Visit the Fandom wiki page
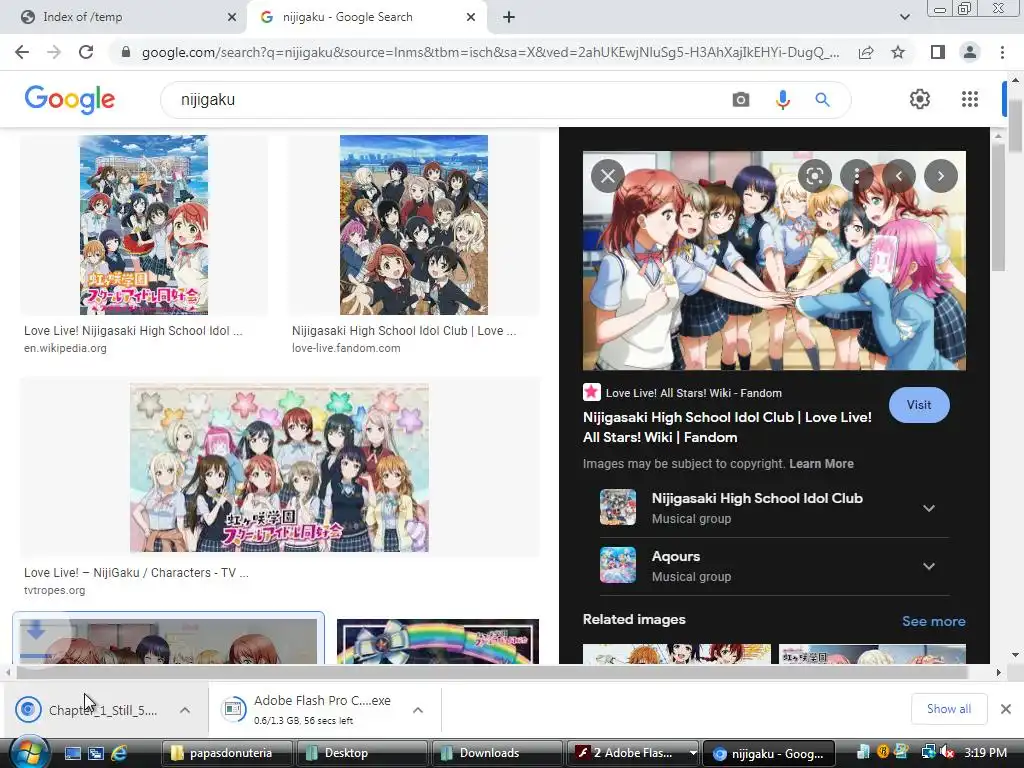 (x=919, y=405)
